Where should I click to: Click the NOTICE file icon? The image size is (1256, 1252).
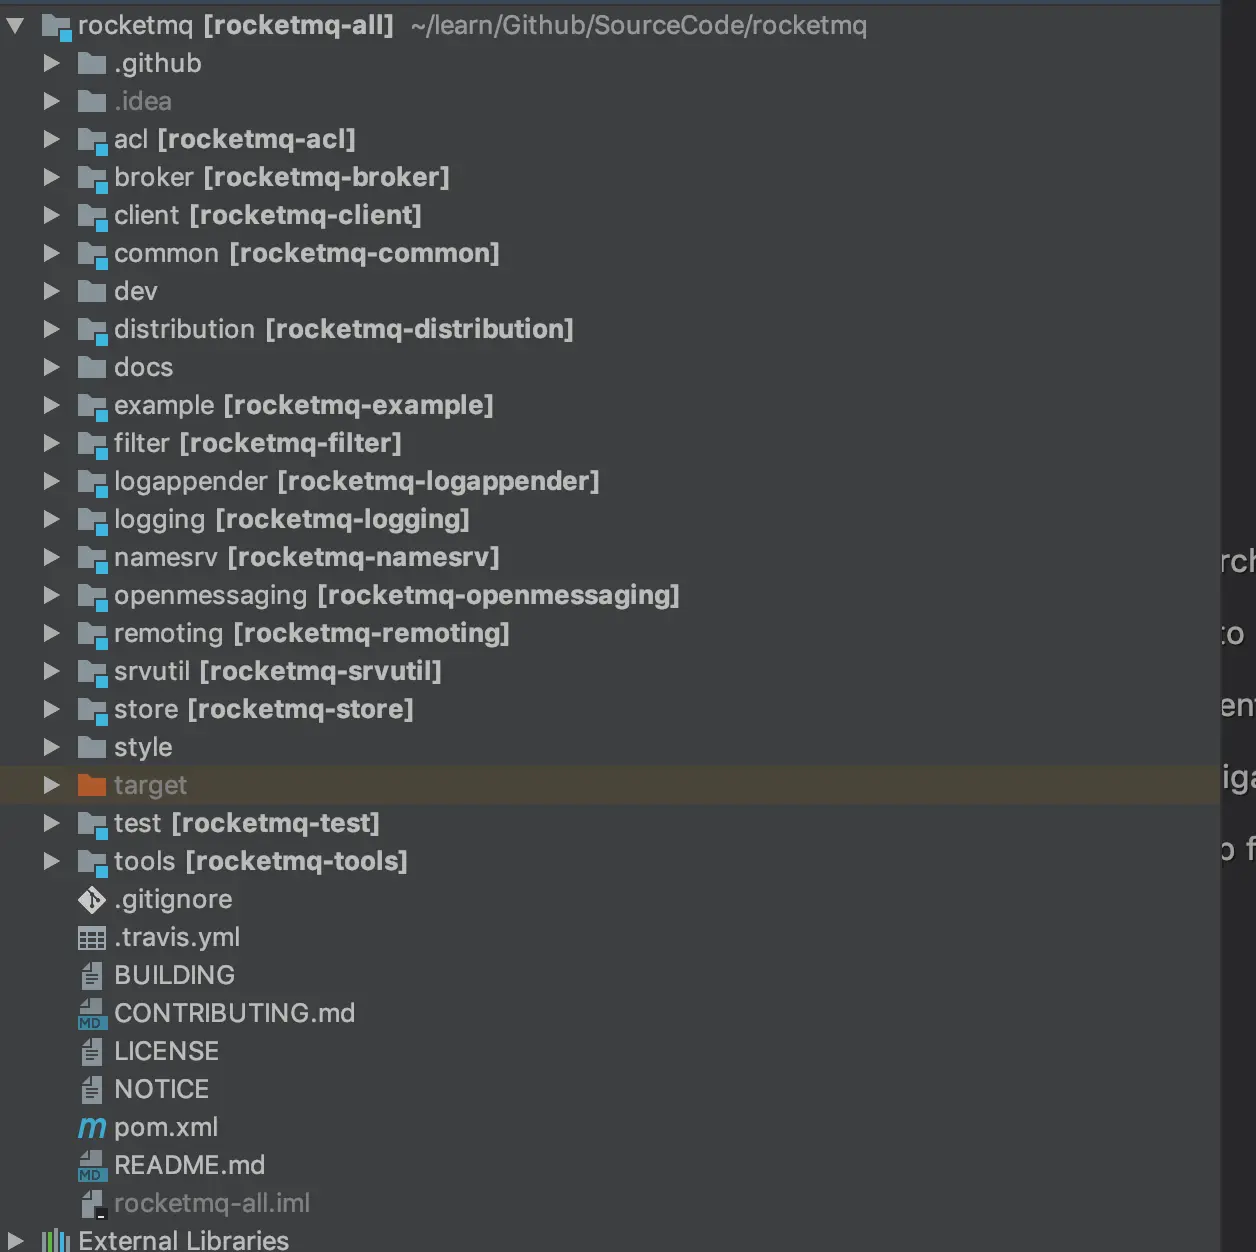click(x=92, y=1089)
